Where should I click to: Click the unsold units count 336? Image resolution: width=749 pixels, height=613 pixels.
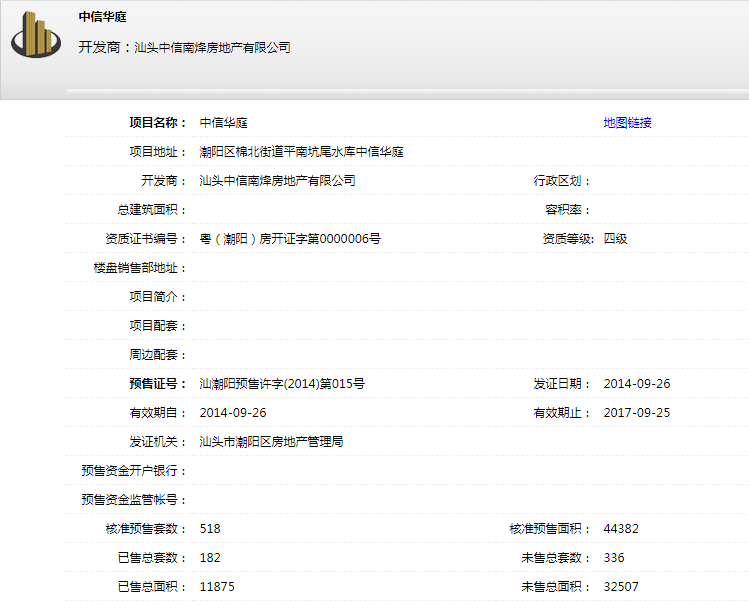point(614,558)
